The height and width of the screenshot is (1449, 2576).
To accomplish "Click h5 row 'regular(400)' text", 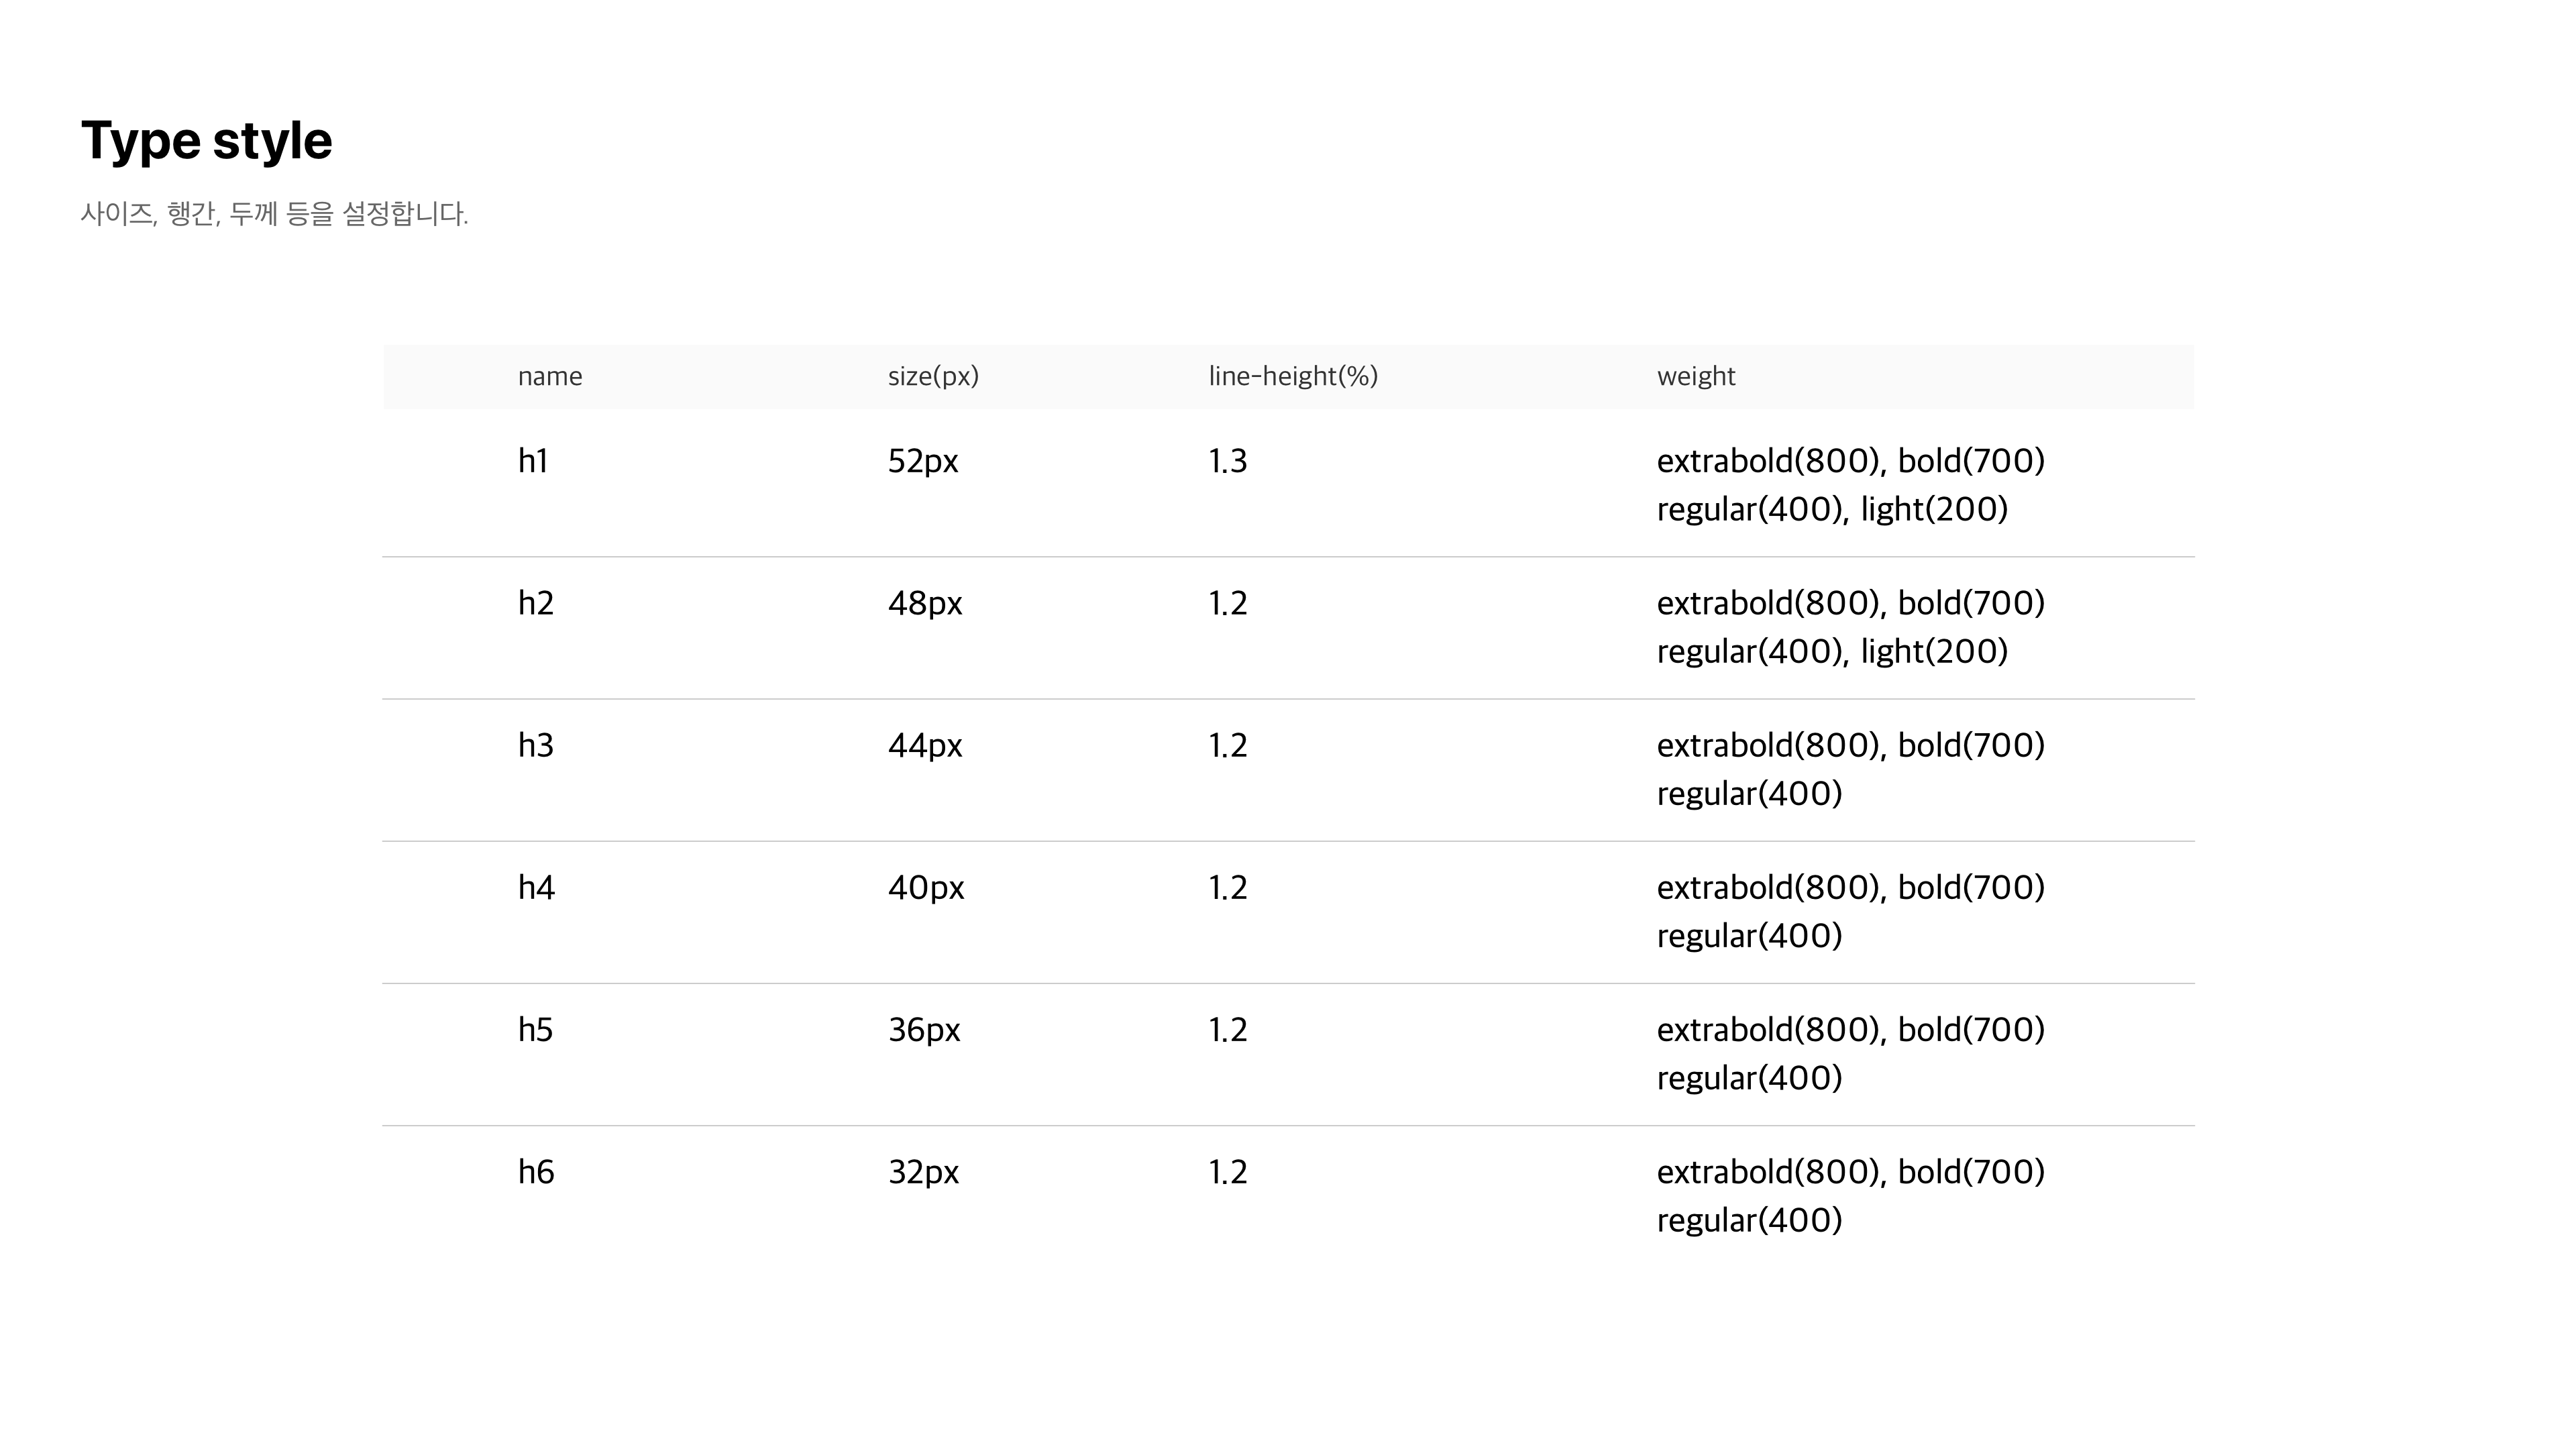I will [1749, 1078].
